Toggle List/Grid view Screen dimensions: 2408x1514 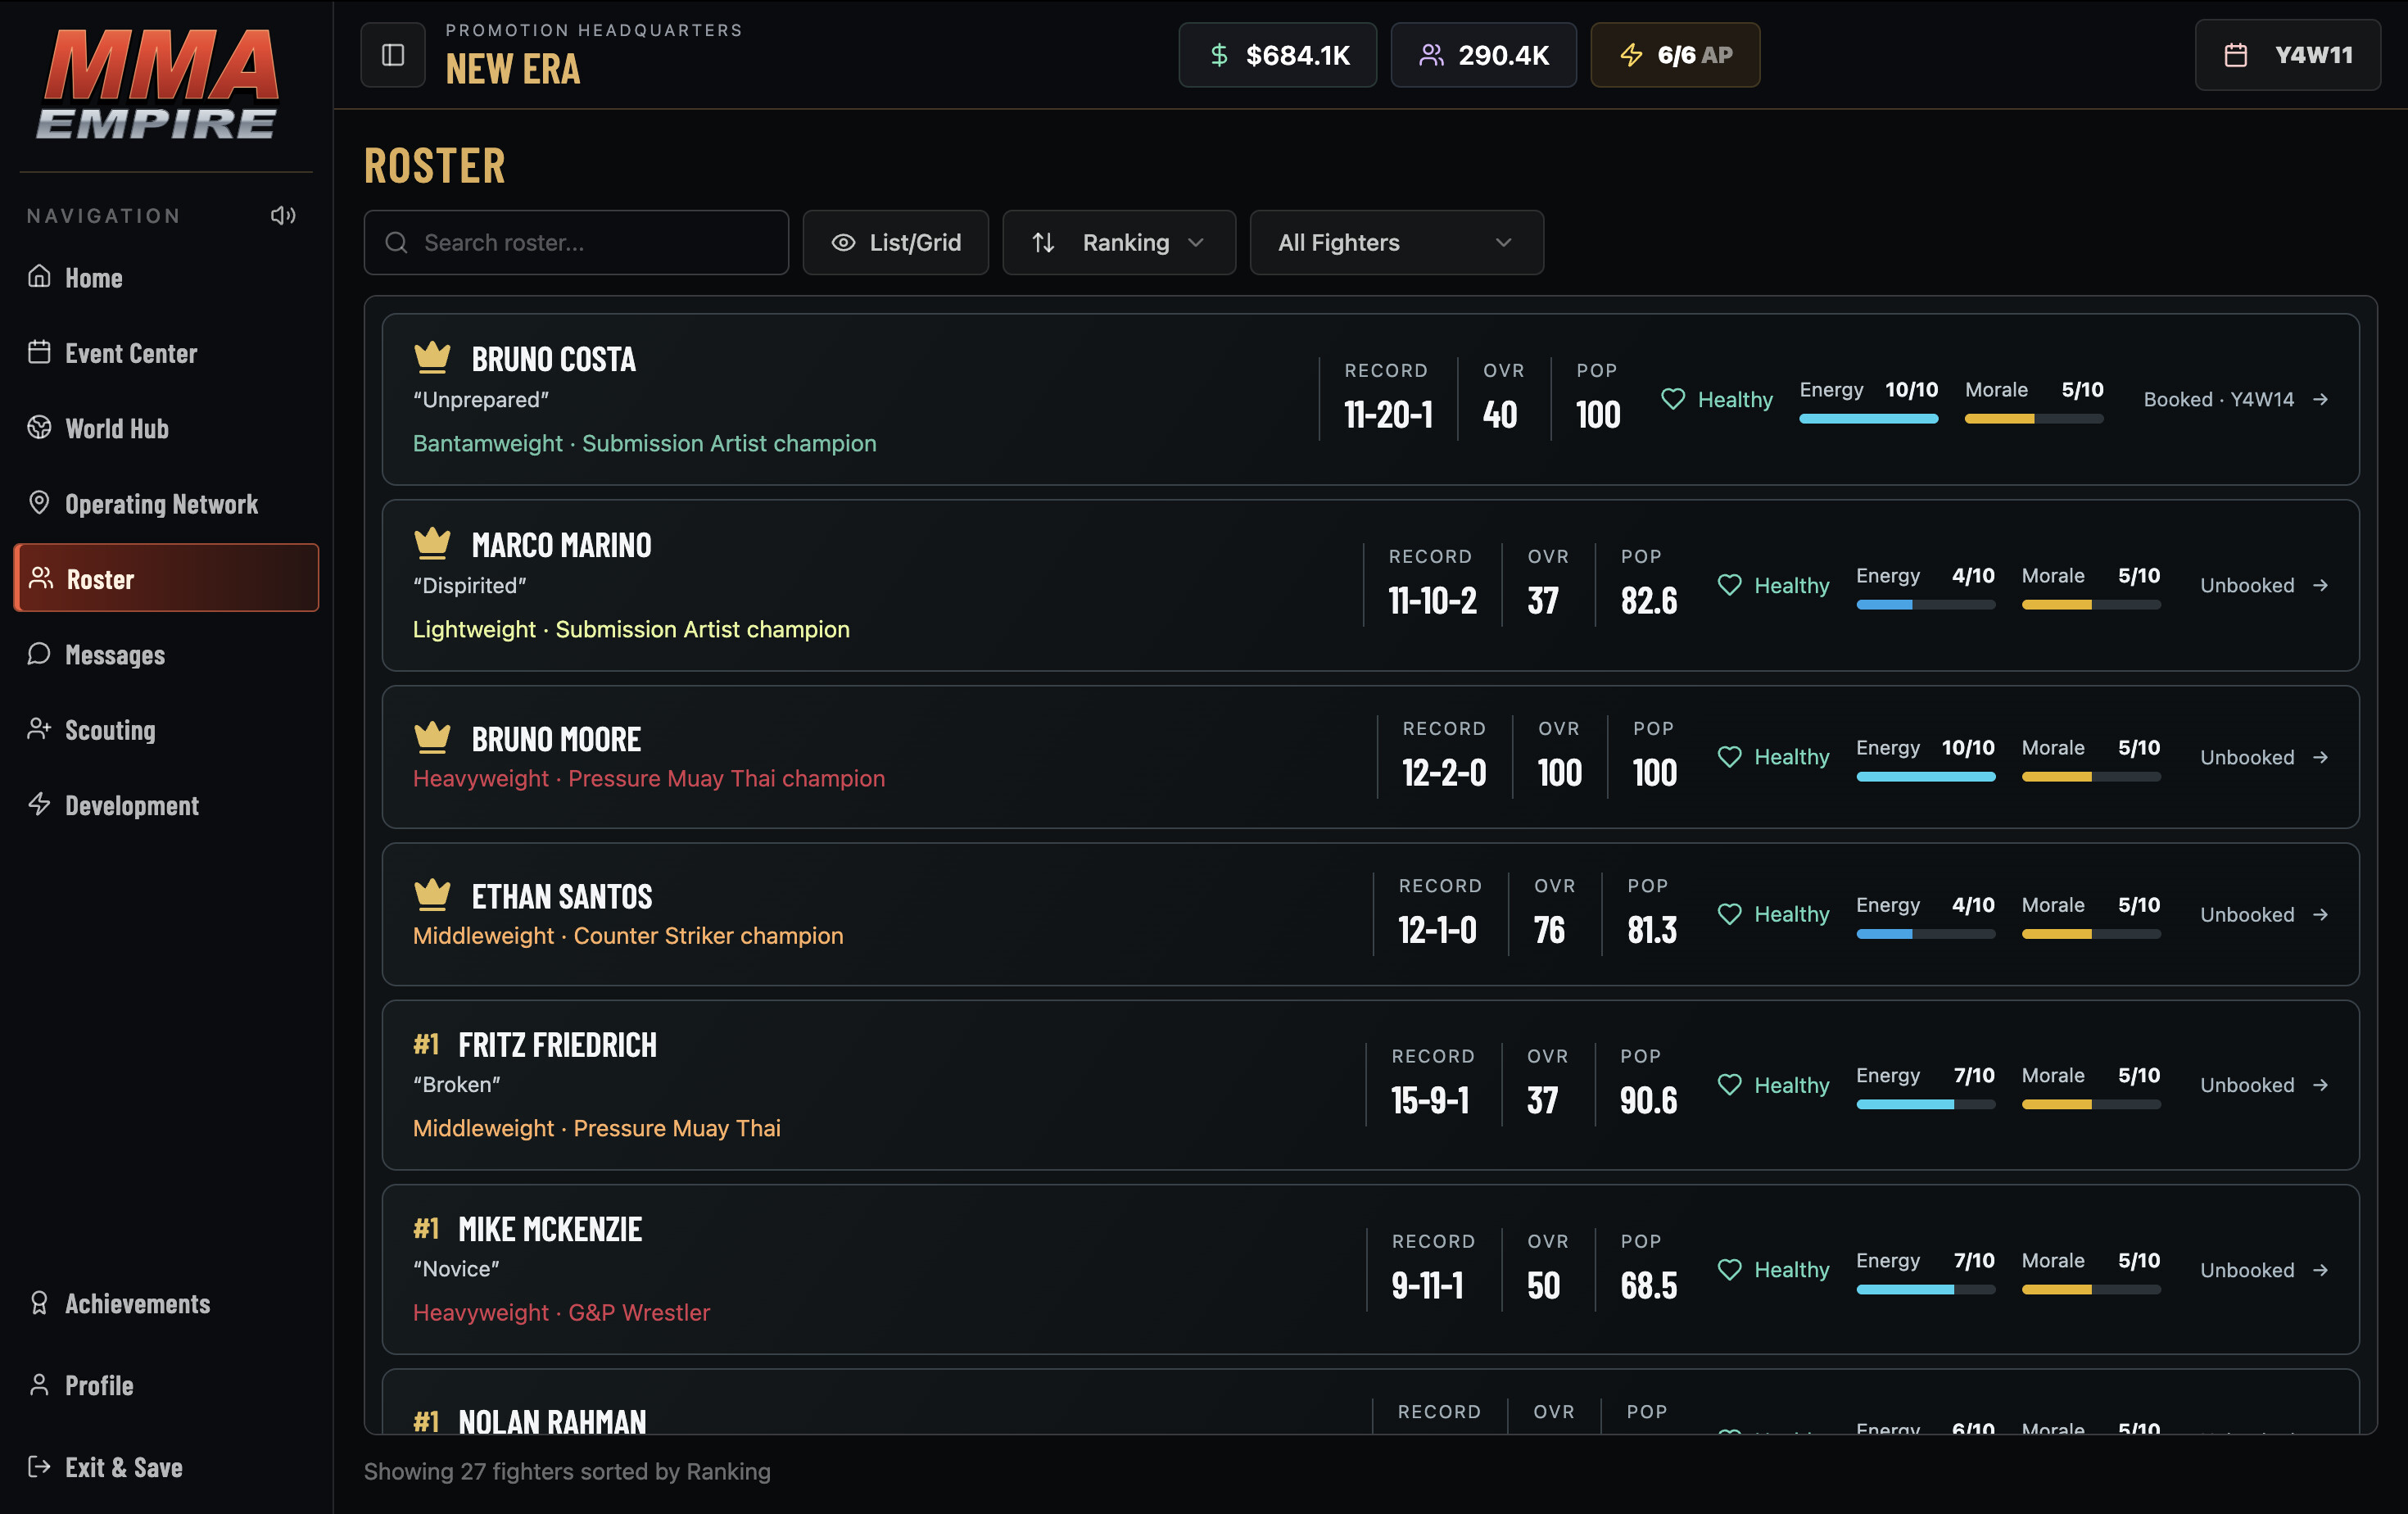(x=896, y=243)
